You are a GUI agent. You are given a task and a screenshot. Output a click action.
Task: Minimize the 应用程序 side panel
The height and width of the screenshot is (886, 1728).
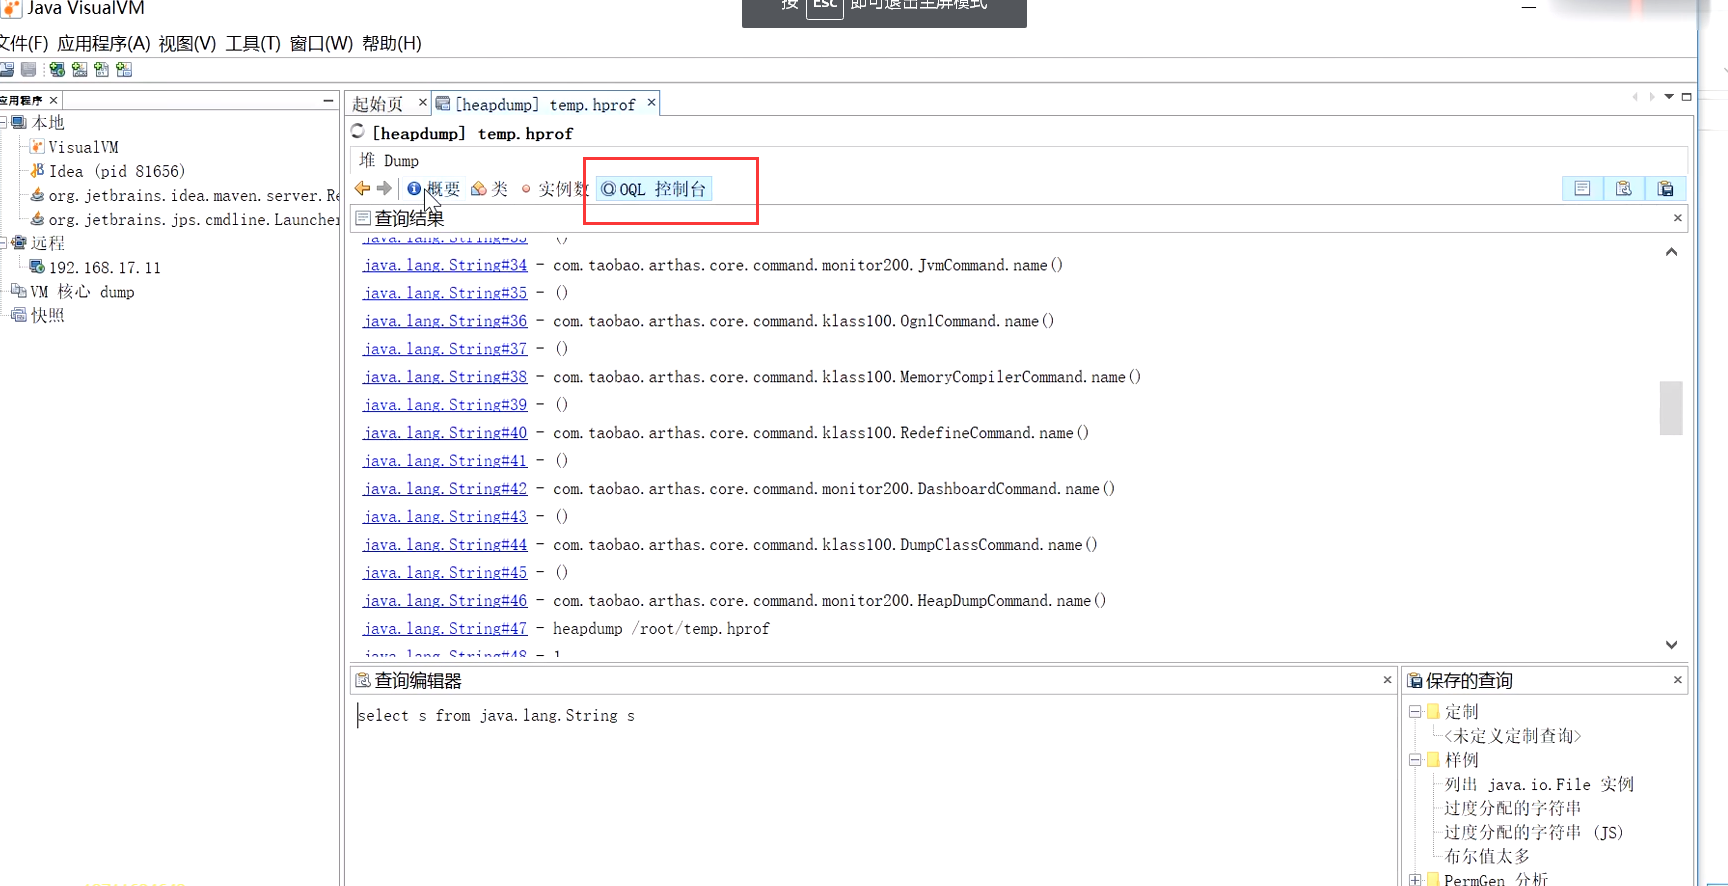(x=328, y=100)
